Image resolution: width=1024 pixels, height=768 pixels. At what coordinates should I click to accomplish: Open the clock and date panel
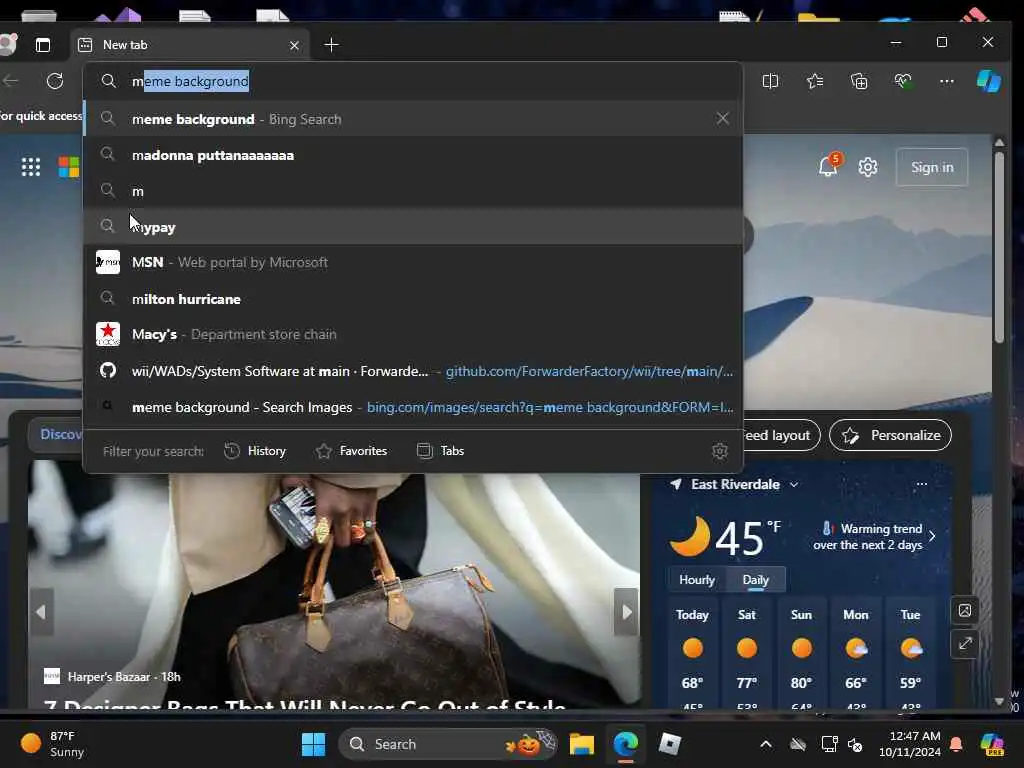(x=909, y=744)
